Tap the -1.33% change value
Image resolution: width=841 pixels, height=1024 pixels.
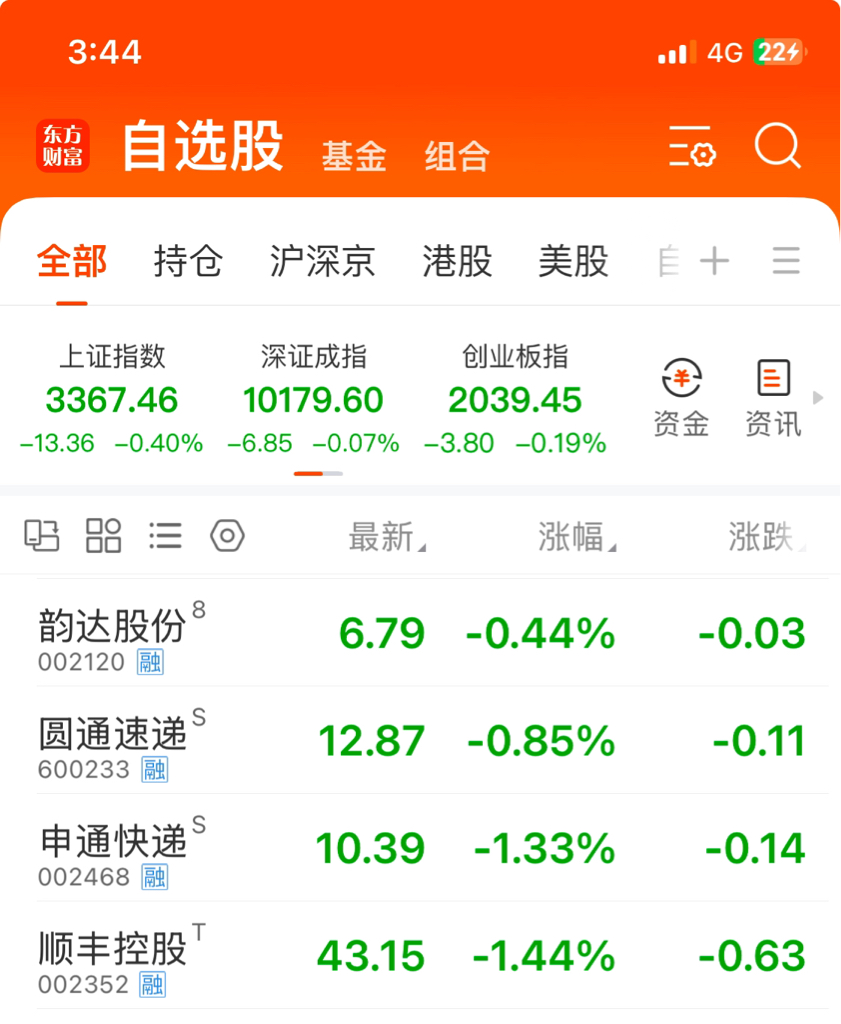point(545,848)
